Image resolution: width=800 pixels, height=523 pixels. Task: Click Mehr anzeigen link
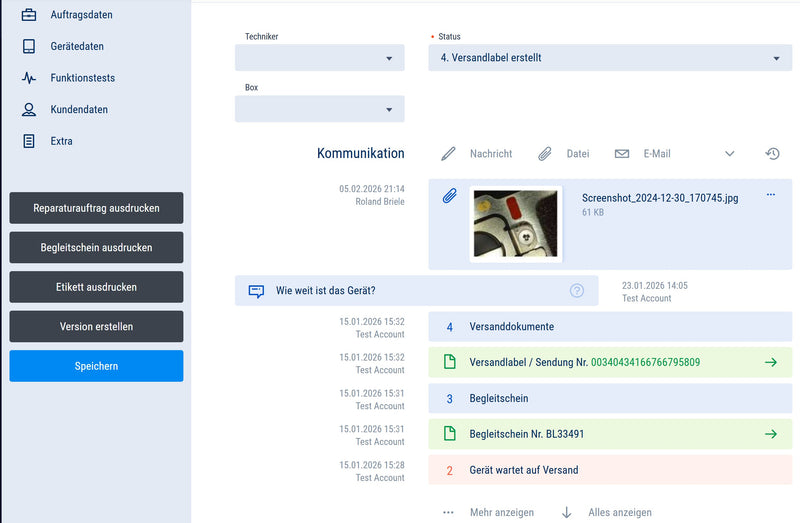point(501,512)
